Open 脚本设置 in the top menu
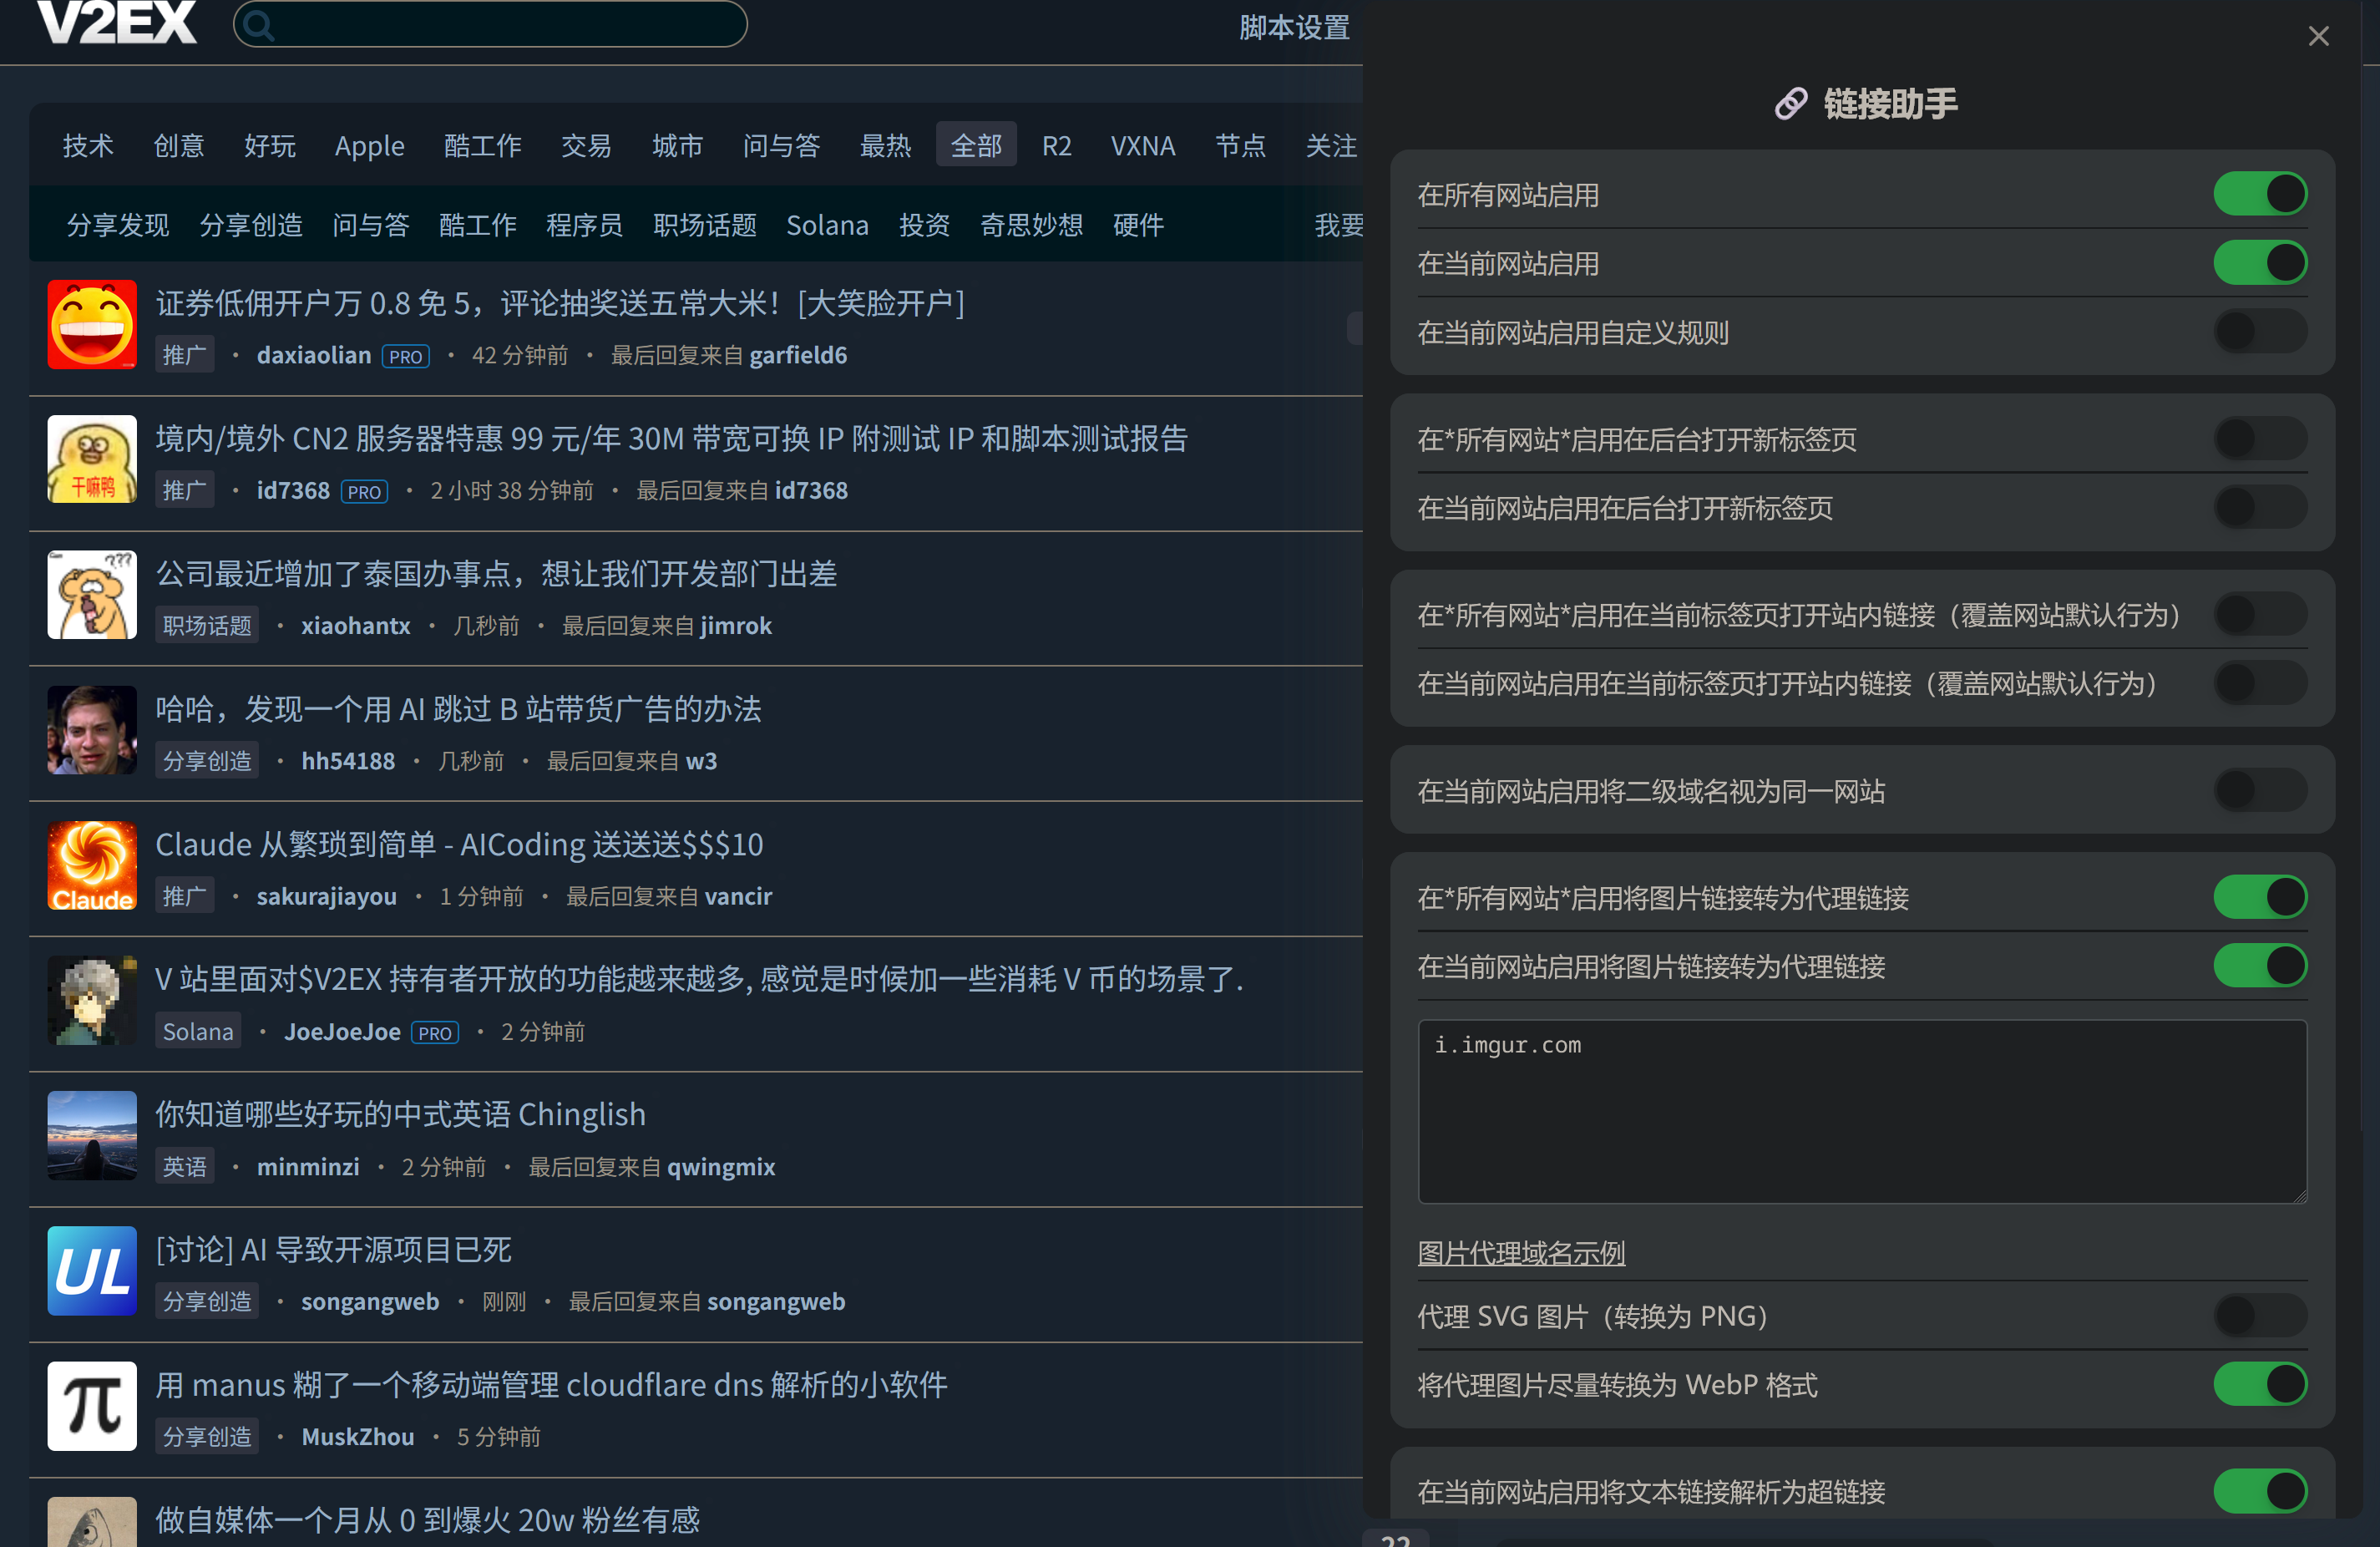This screenshot has width=2380, height=1547. pyautogui.click(x=1294, y=29)
